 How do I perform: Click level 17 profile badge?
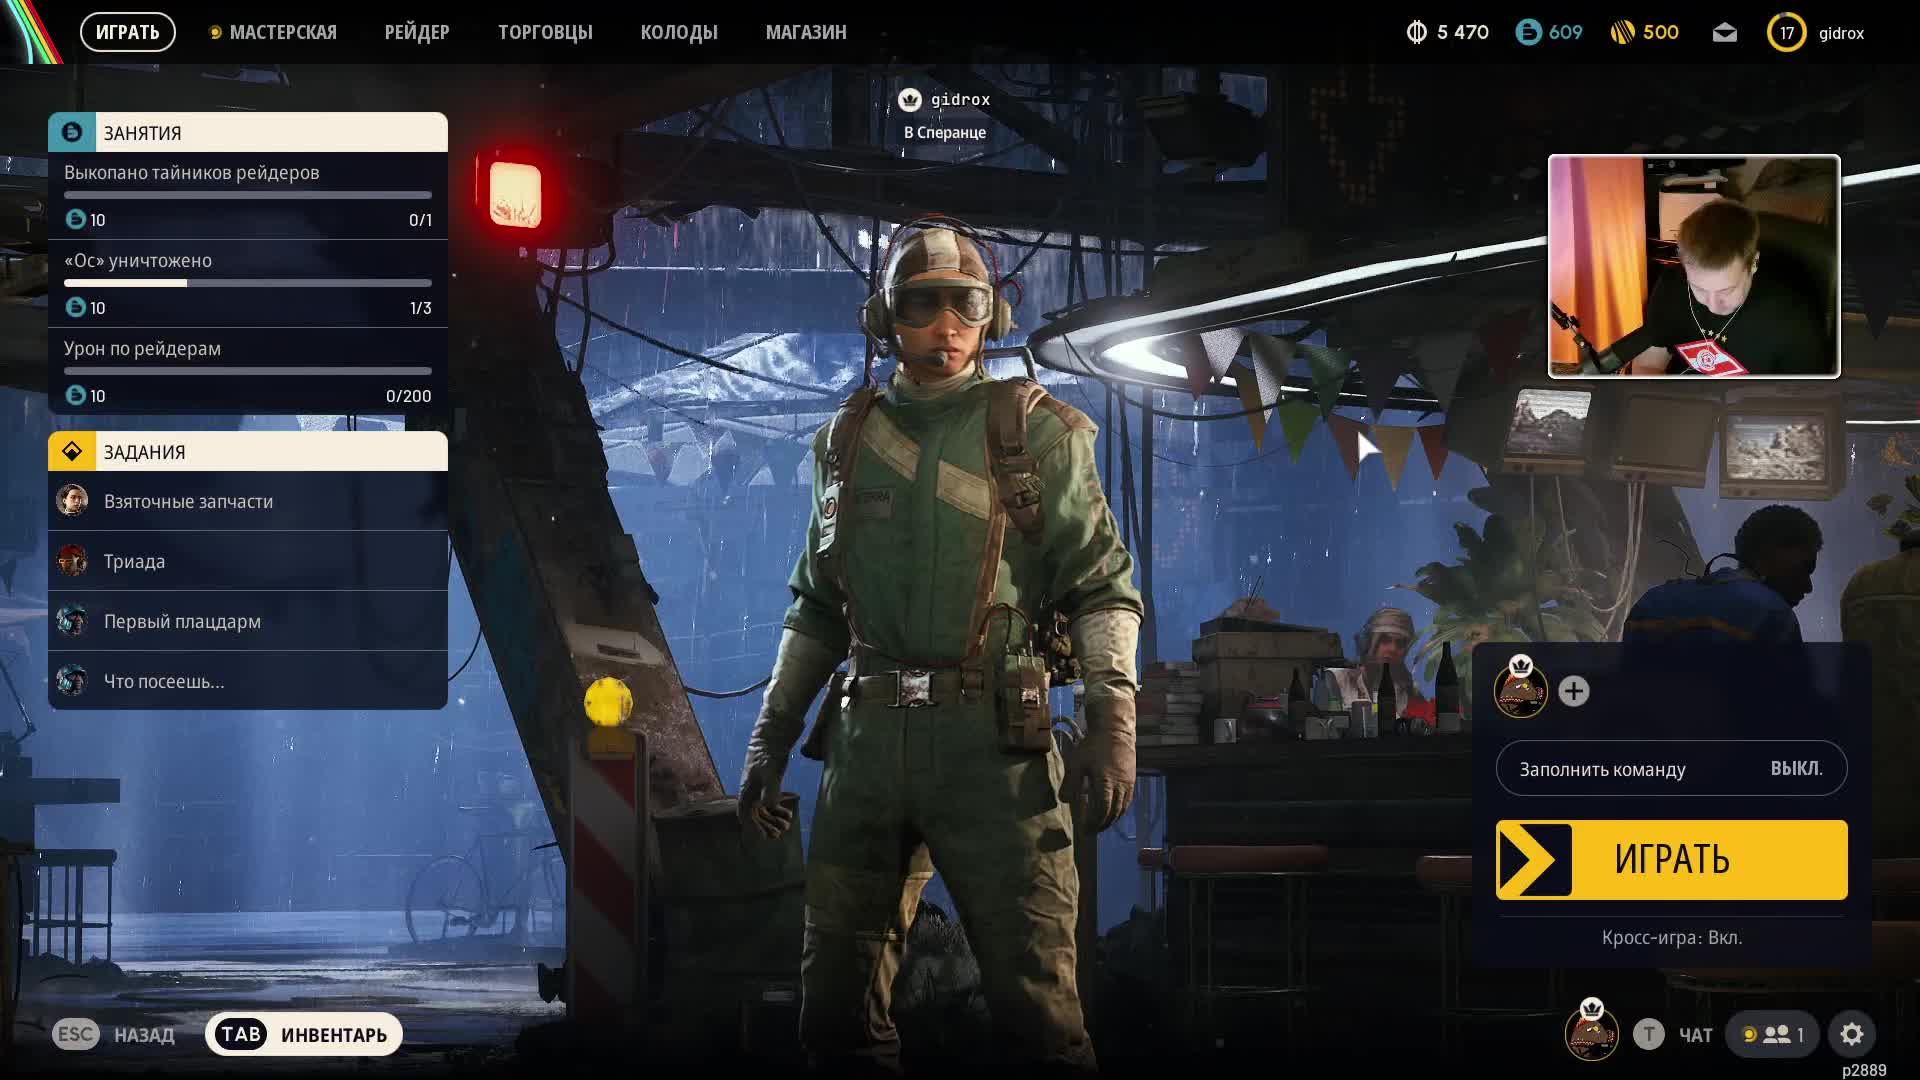click(1786, 33)
